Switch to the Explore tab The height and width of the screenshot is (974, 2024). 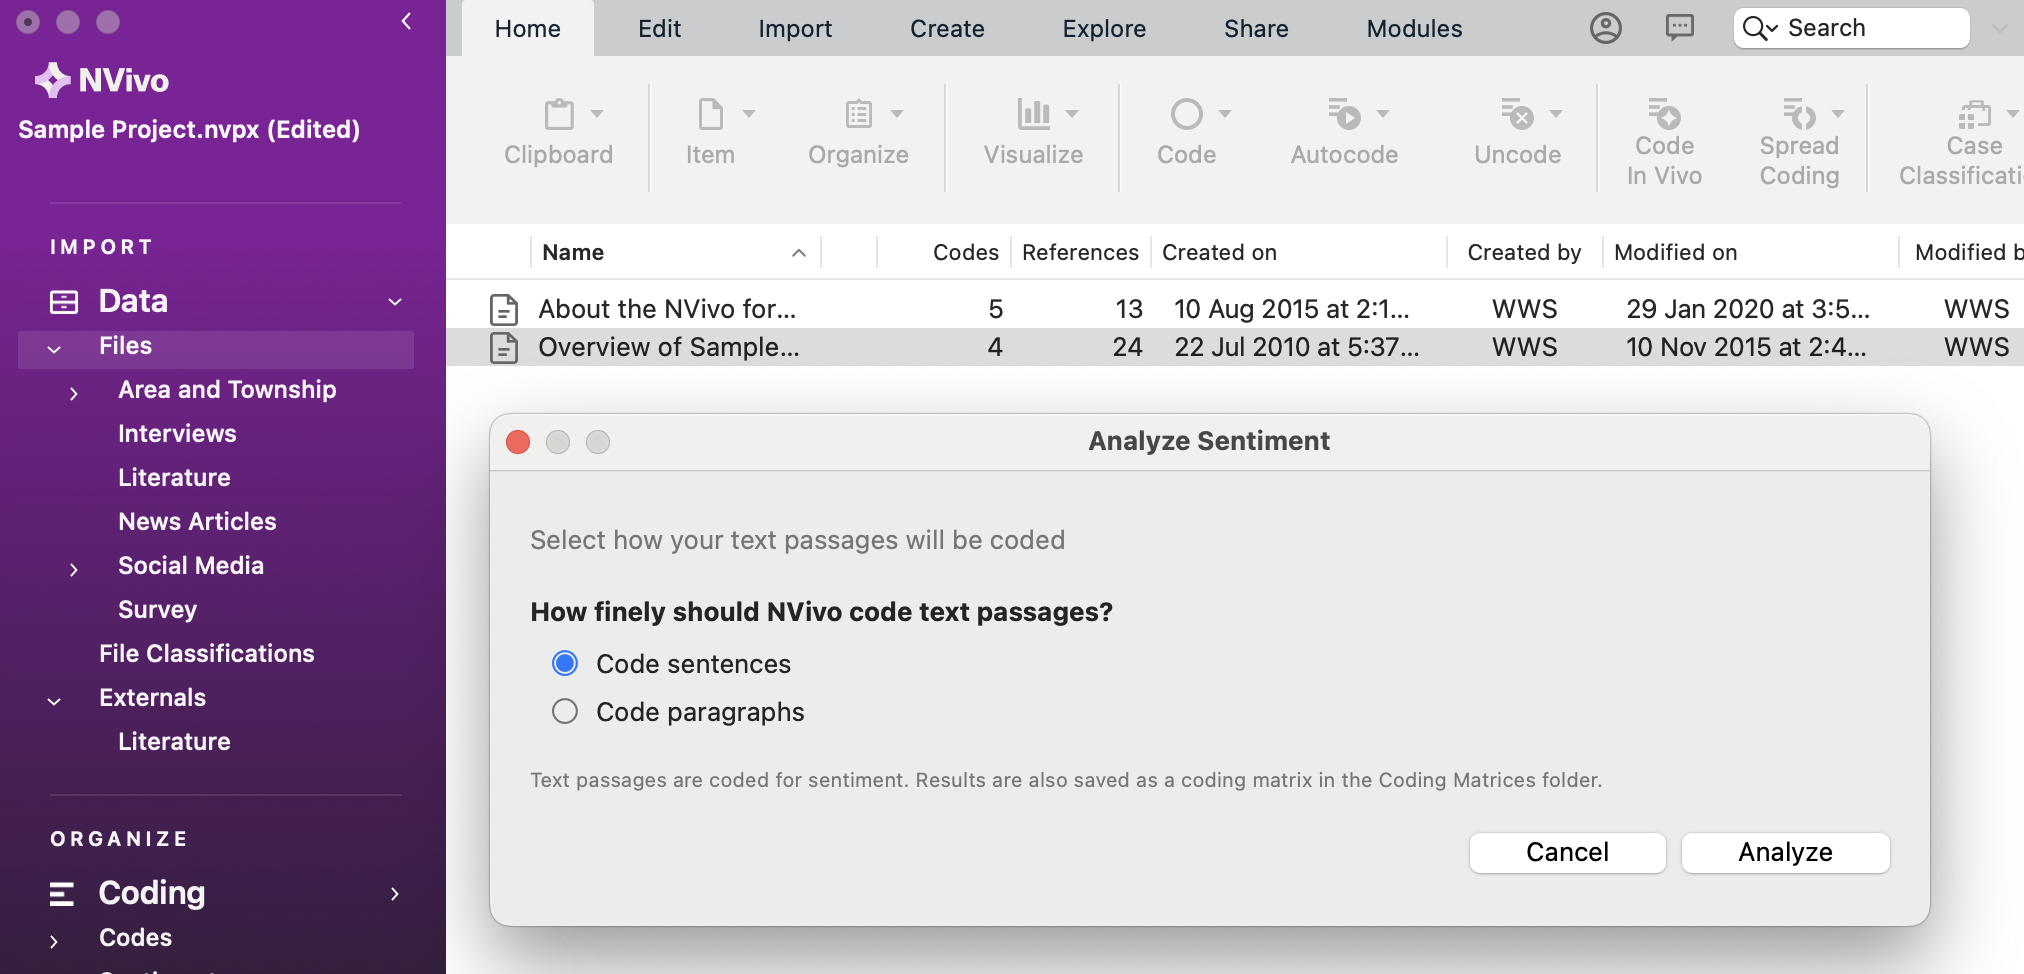click(x=1104, y=29)
